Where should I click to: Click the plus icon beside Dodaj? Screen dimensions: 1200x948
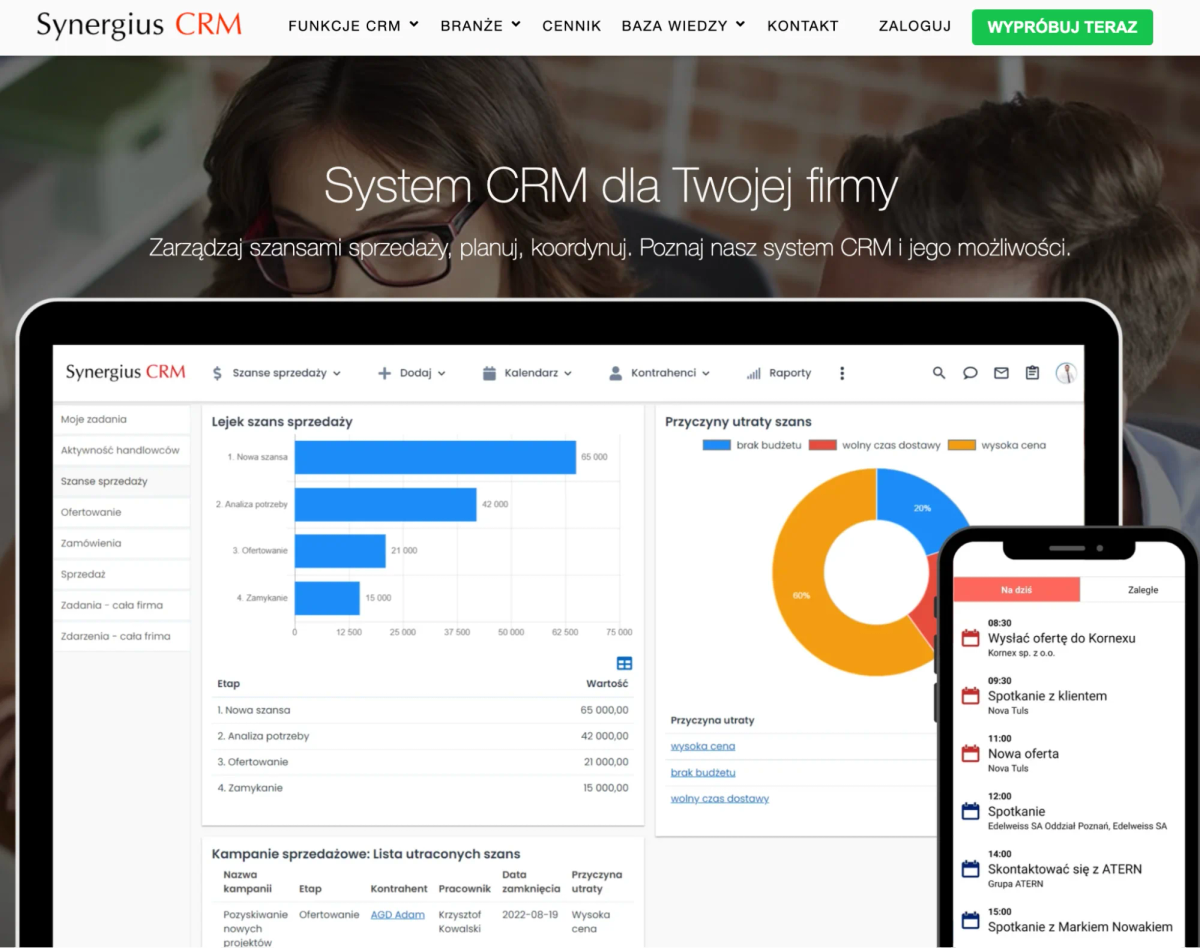point(384,373)
